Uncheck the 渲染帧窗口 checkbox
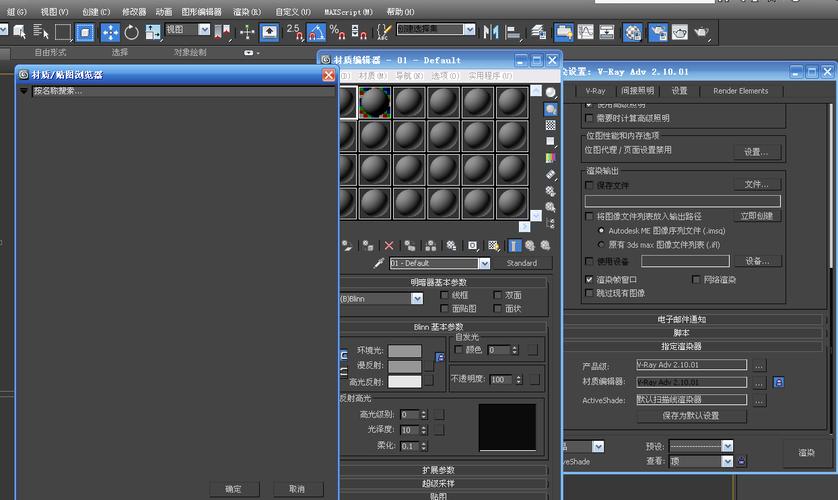 (589, 279)
